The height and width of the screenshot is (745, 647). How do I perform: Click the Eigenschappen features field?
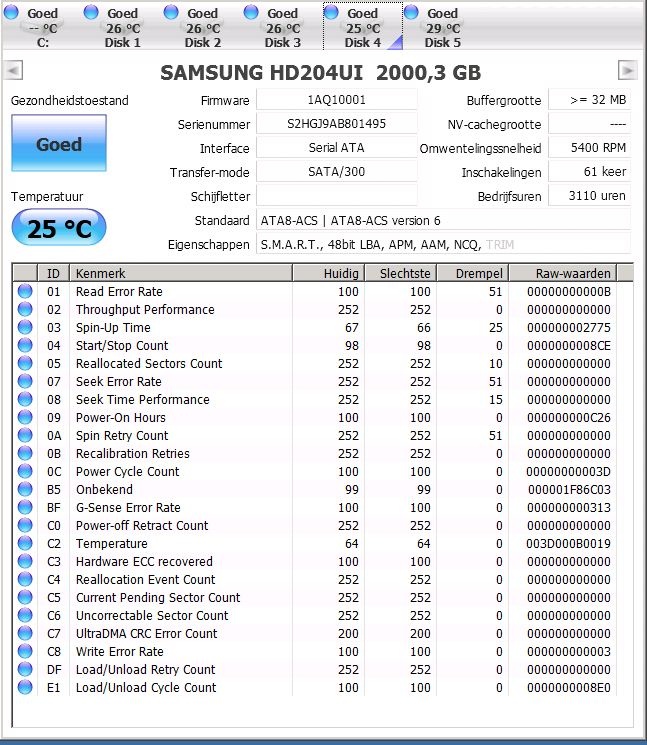click(x=443, y=244)
